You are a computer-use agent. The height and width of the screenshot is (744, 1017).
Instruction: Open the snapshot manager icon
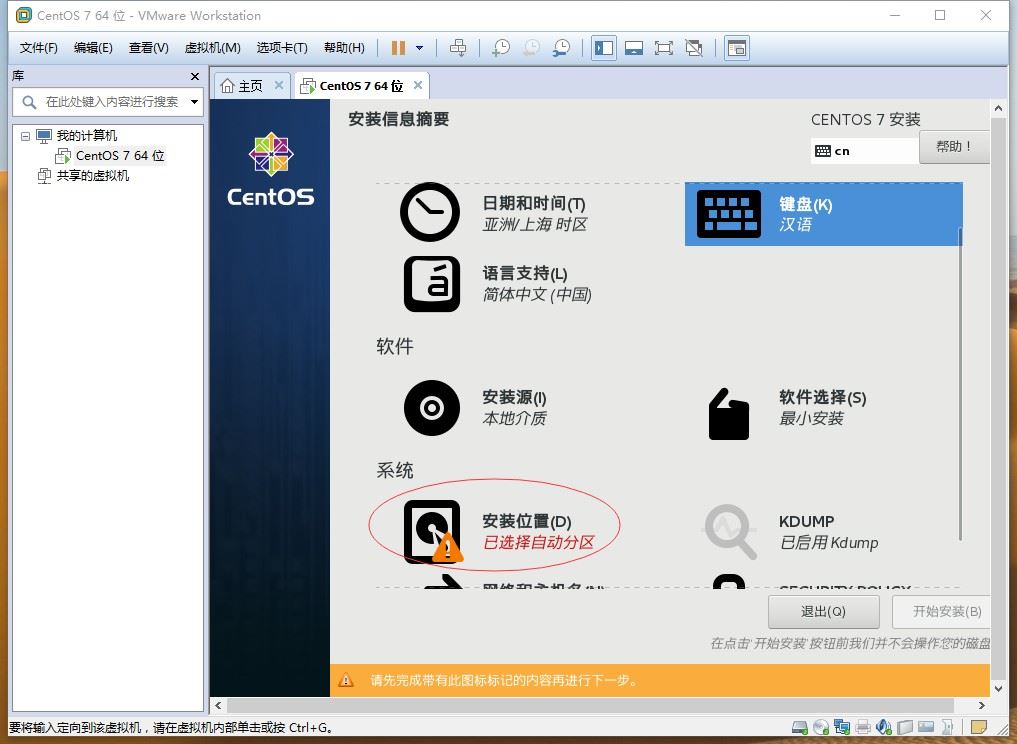coord(561,48)
